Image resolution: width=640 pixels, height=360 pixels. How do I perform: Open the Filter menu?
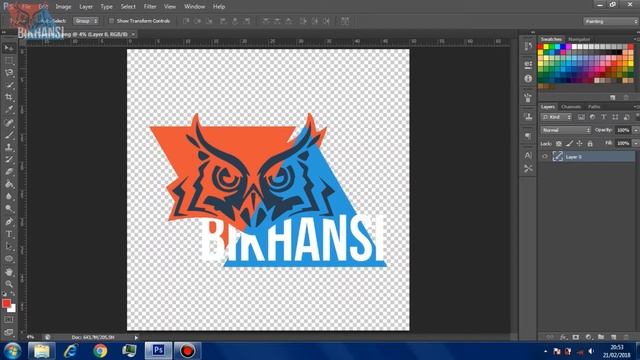click(150, 7)
